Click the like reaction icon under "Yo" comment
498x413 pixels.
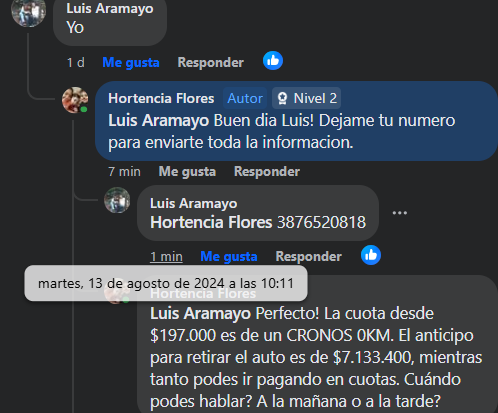pos(273,61)
